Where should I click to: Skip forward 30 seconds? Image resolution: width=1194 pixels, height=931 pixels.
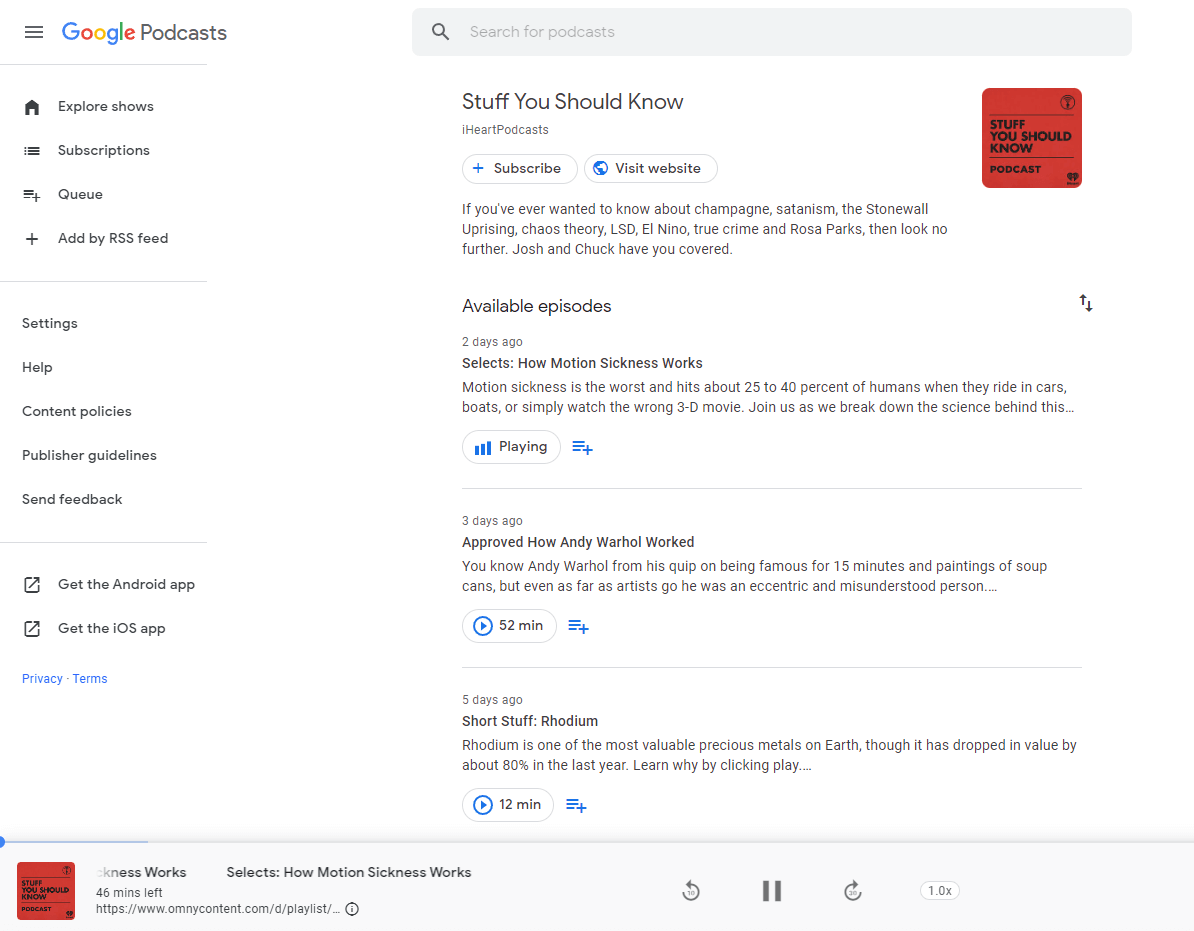(853, 891)
